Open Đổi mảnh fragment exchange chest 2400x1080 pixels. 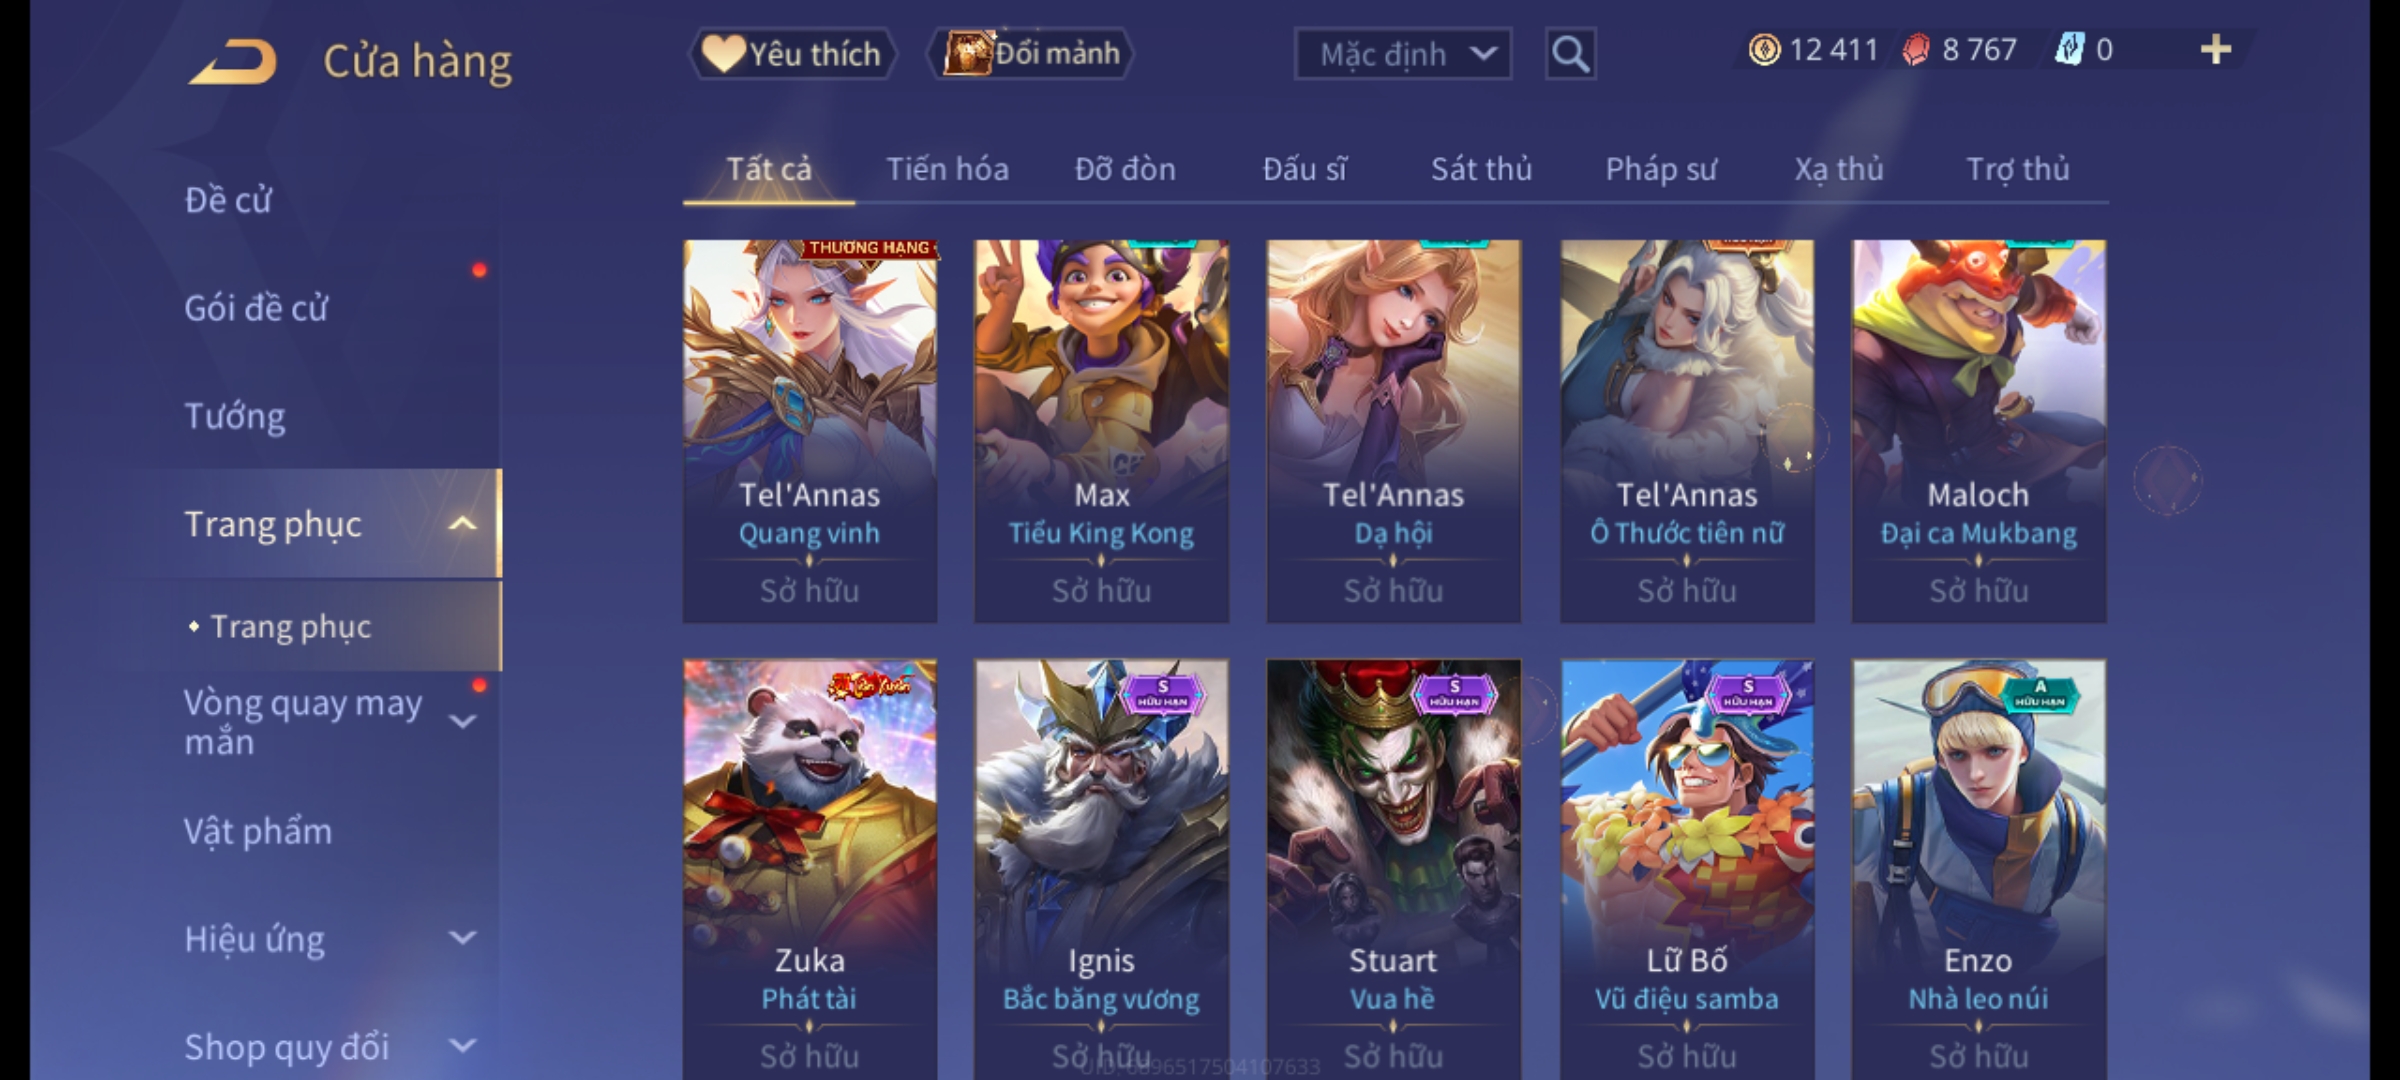1031,53
